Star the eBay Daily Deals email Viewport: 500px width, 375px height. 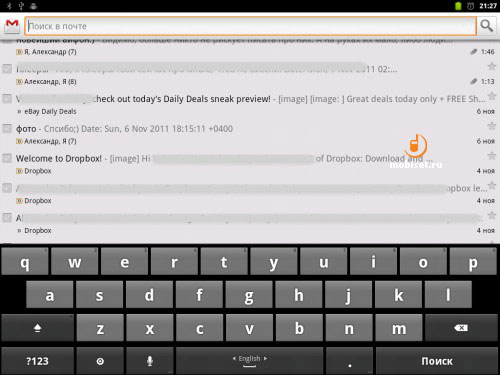(x=492, y=96)
